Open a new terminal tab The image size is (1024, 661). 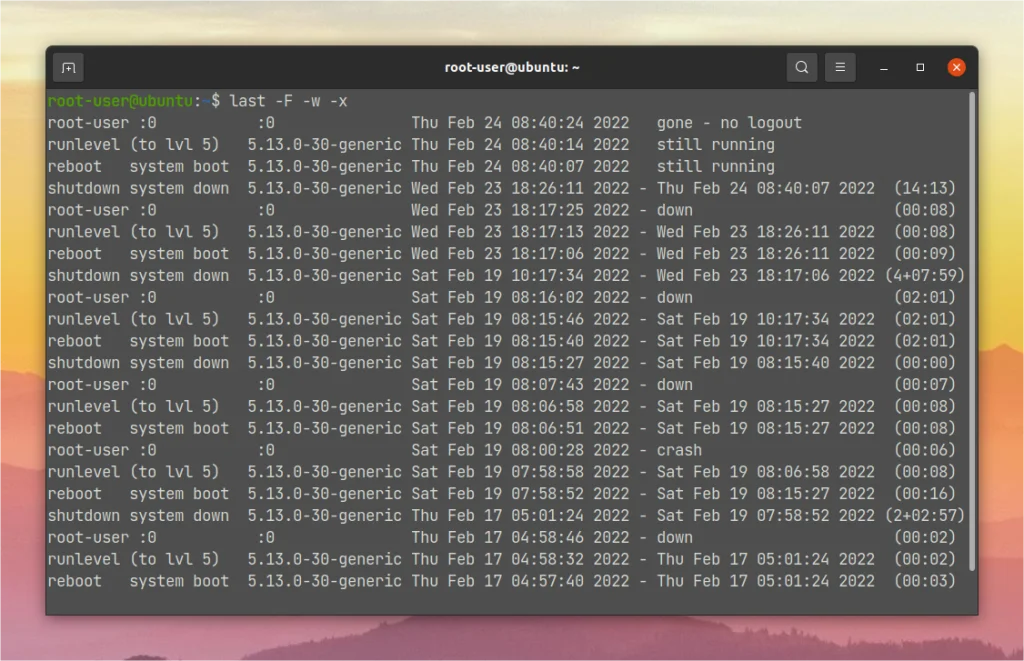tap(67, 67)
